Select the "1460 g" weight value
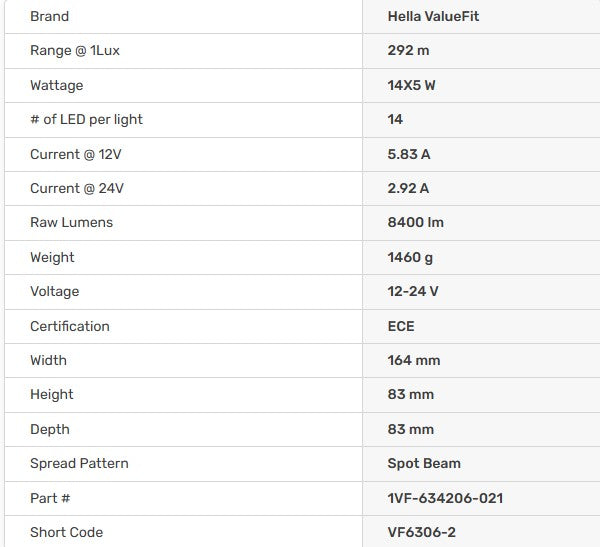The image size is (600, 547). (410, 257)
